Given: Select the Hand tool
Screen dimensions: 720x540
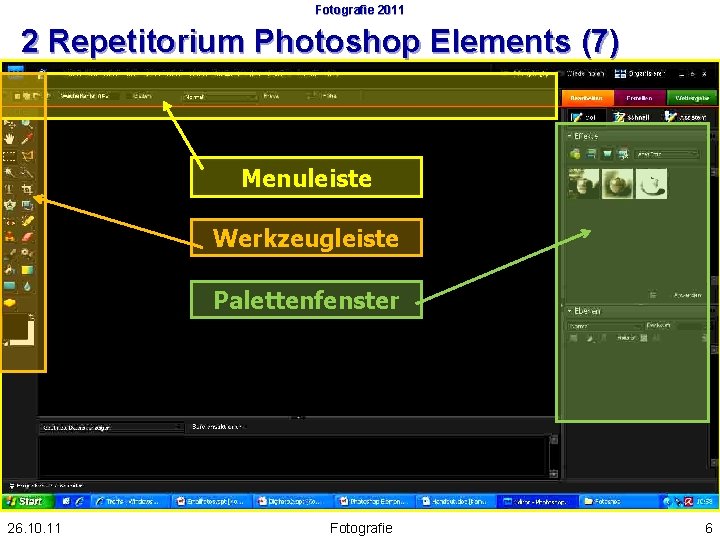Looking at the screenshot, I should (x=9, y=139).
